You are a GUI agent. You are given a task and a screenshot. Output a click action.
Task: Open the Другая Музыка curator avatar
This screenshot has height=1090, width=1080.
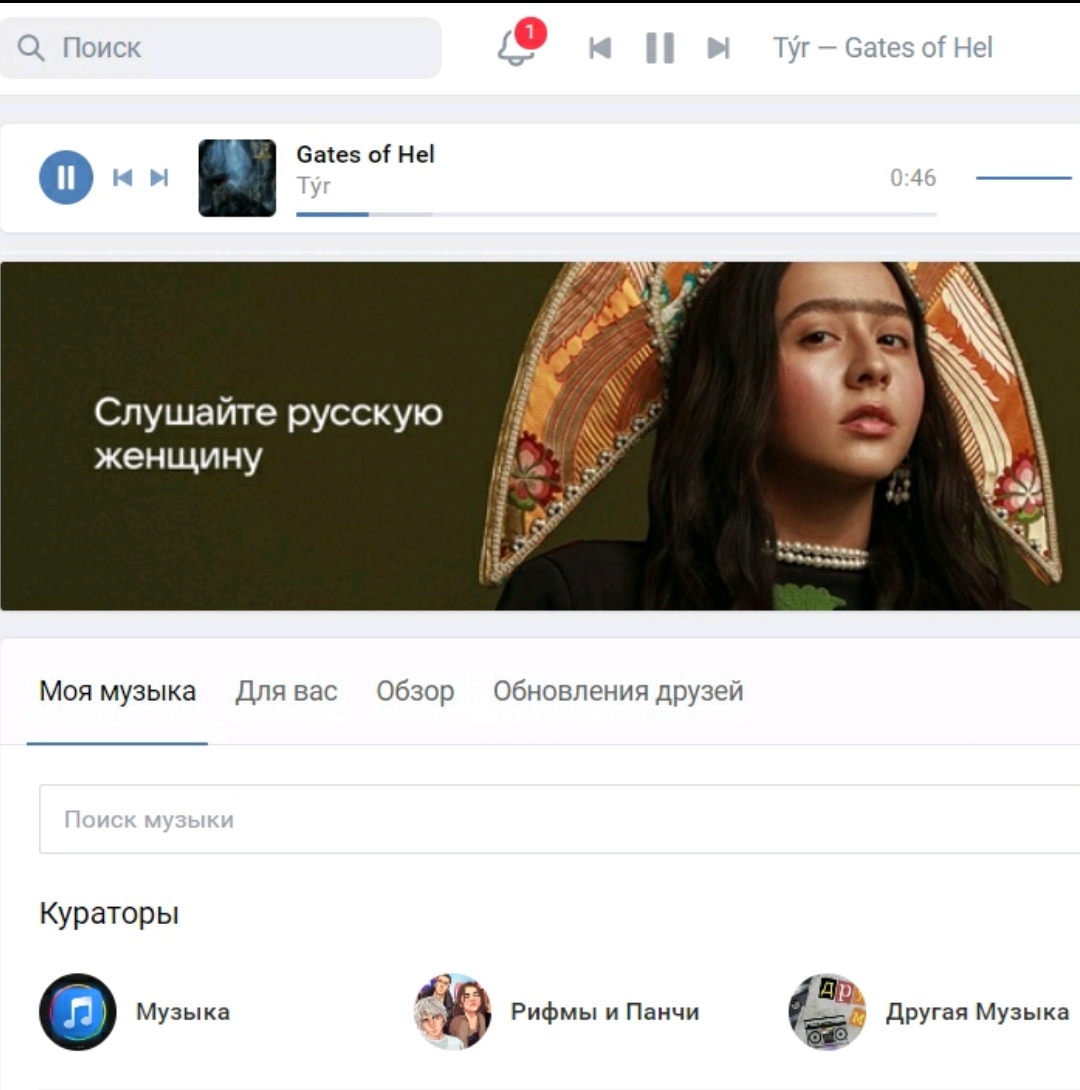point(827,1011)
